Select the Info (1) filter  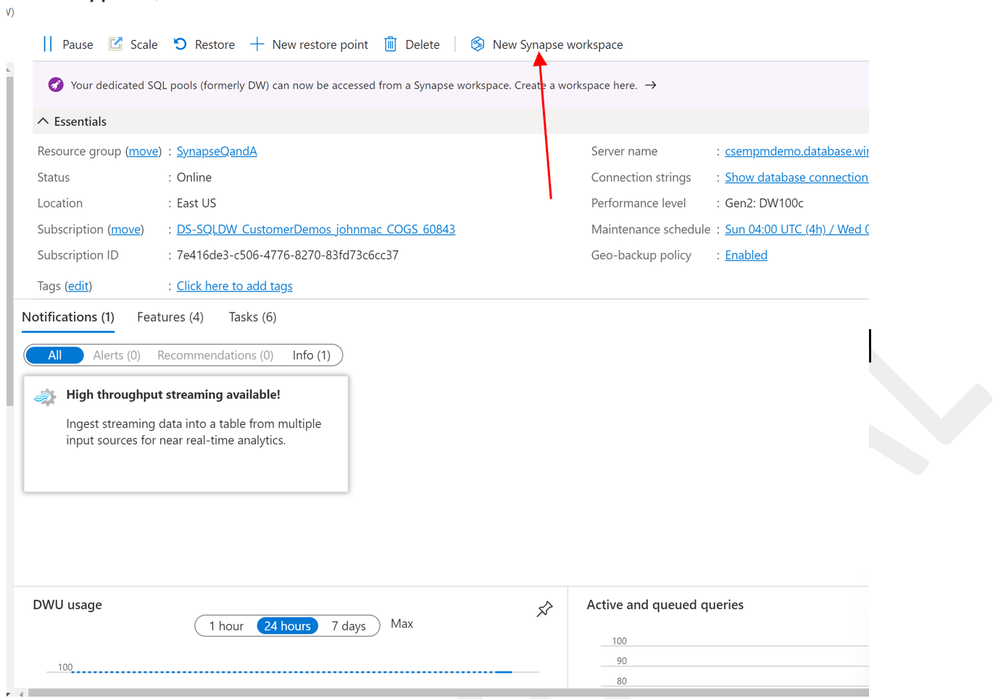click(311, 355)
